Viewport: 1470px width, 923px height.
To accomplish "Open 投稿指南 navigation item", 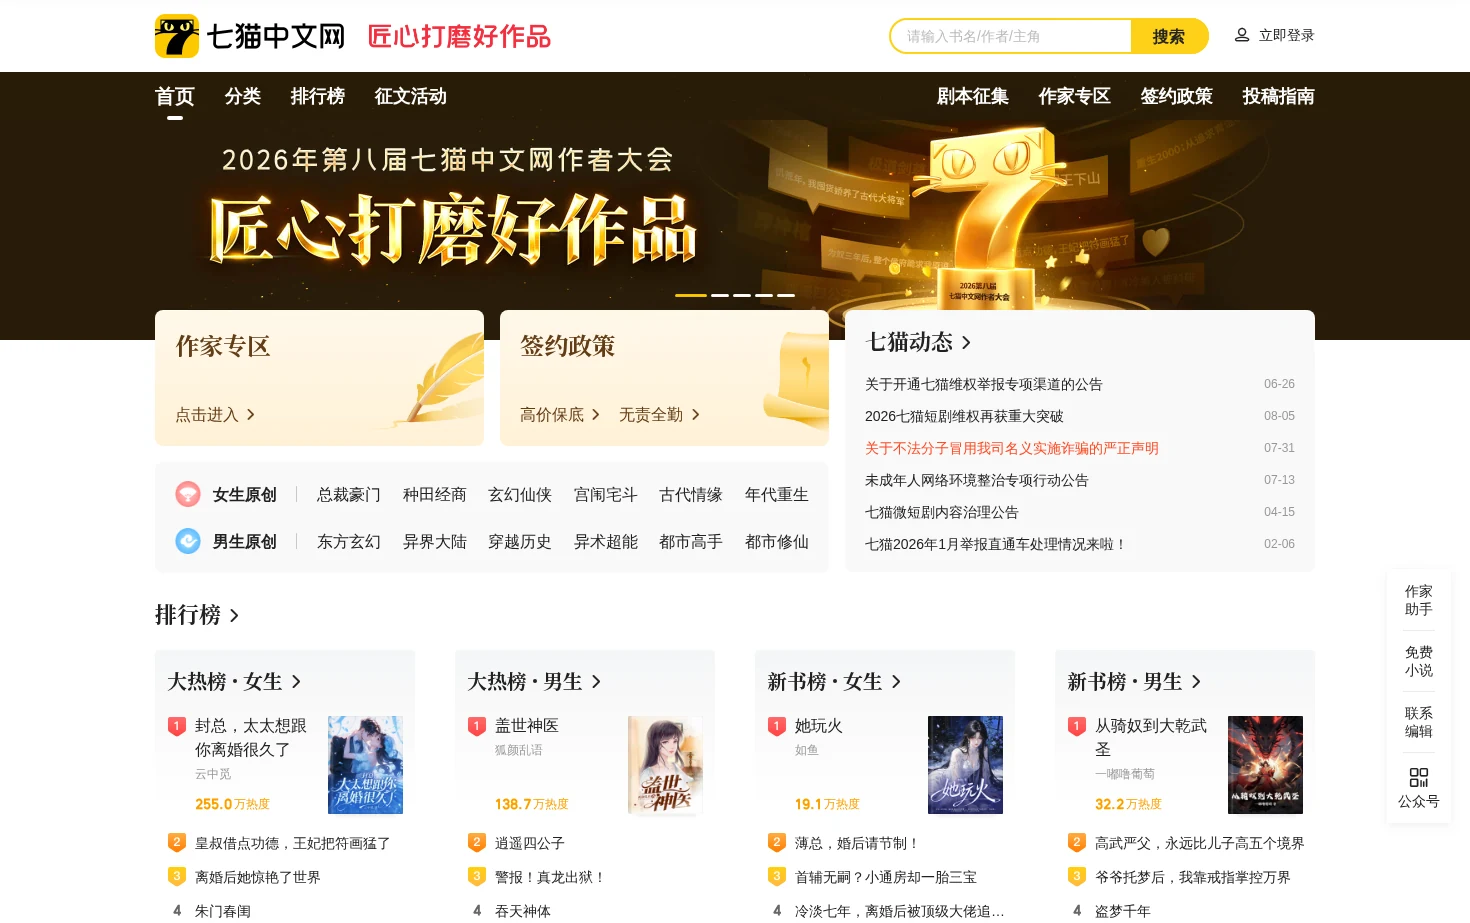I will 1279,96.
